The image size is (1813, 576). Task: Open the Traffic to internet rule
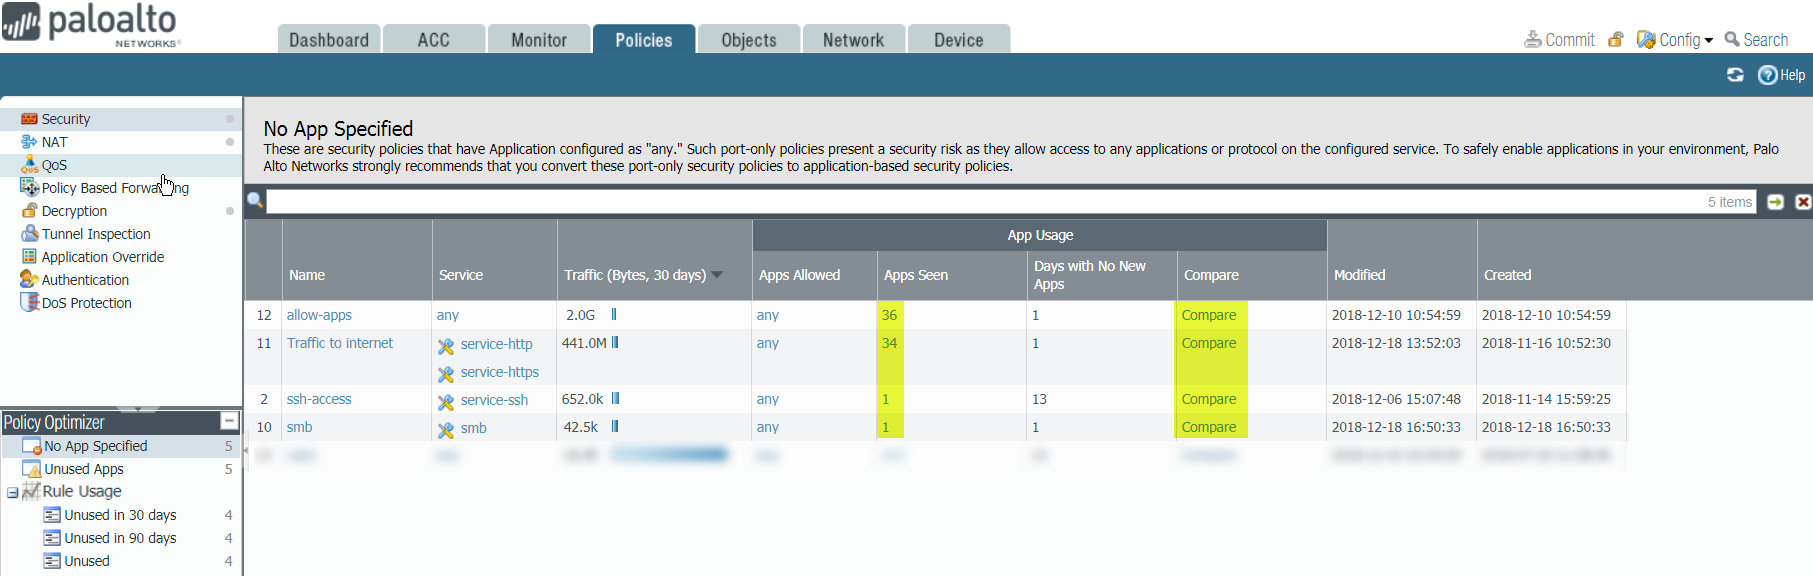340,343
